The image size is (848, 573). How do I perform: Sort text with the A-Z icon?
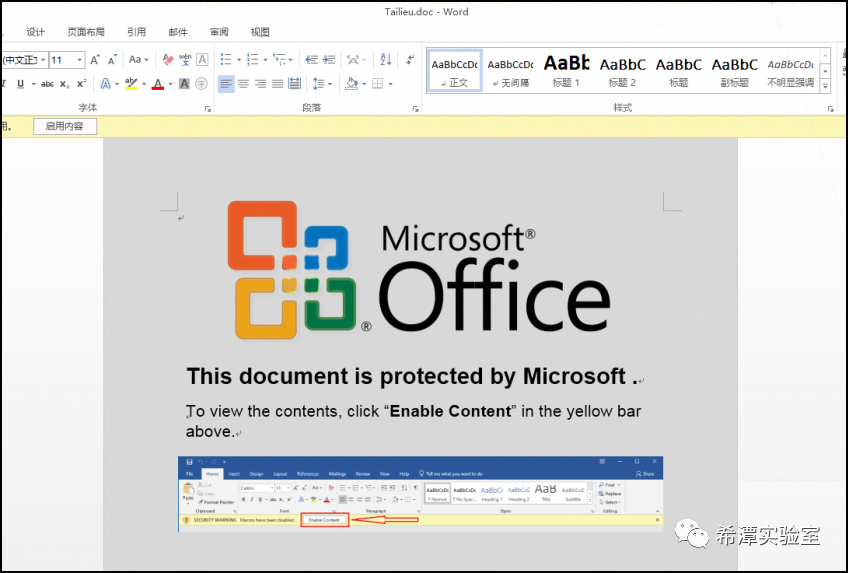pos(386,60)
